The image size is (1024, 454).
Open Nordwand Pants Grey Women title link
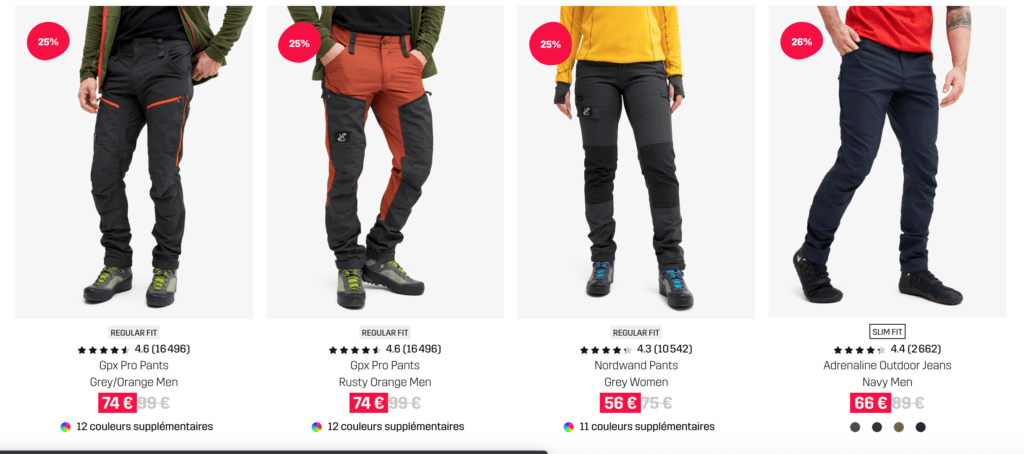pyautogui.click(x=636, y=374)
